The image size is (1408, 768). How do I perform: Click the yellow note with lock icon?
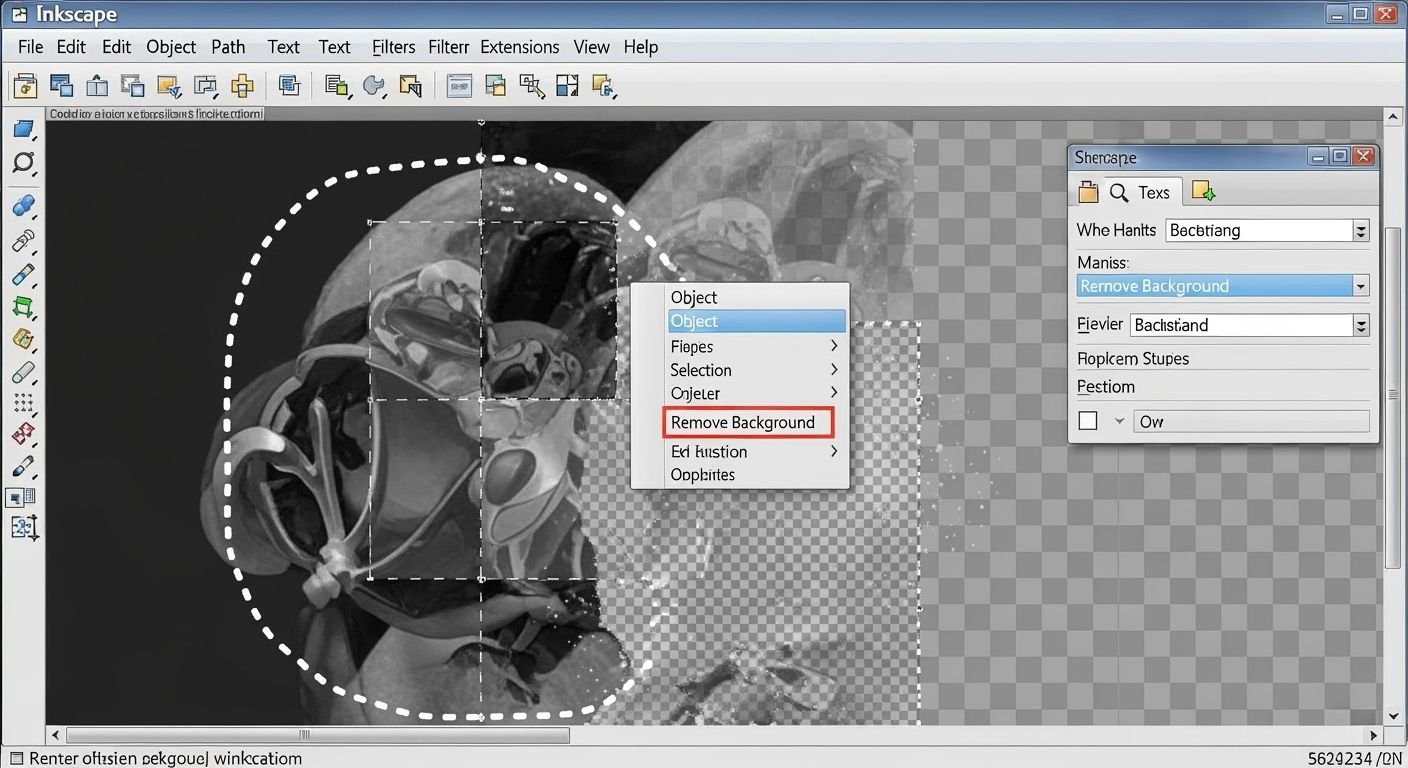[x=602, y=86]
